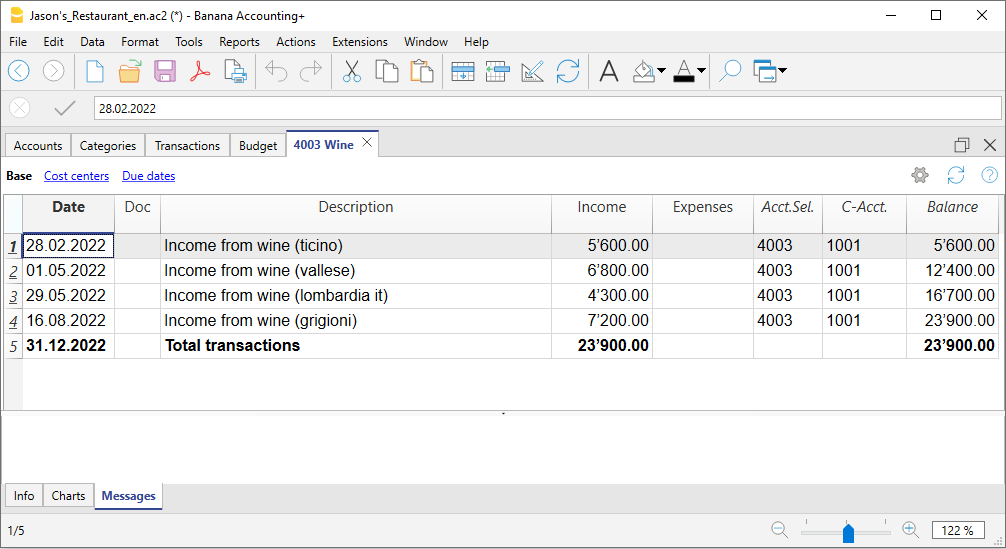The width and height of the screenshot is (1006, 549).
Task: Export to PDF with the red PDF icon
Action: pyautogui.click(x=200, y=71)
